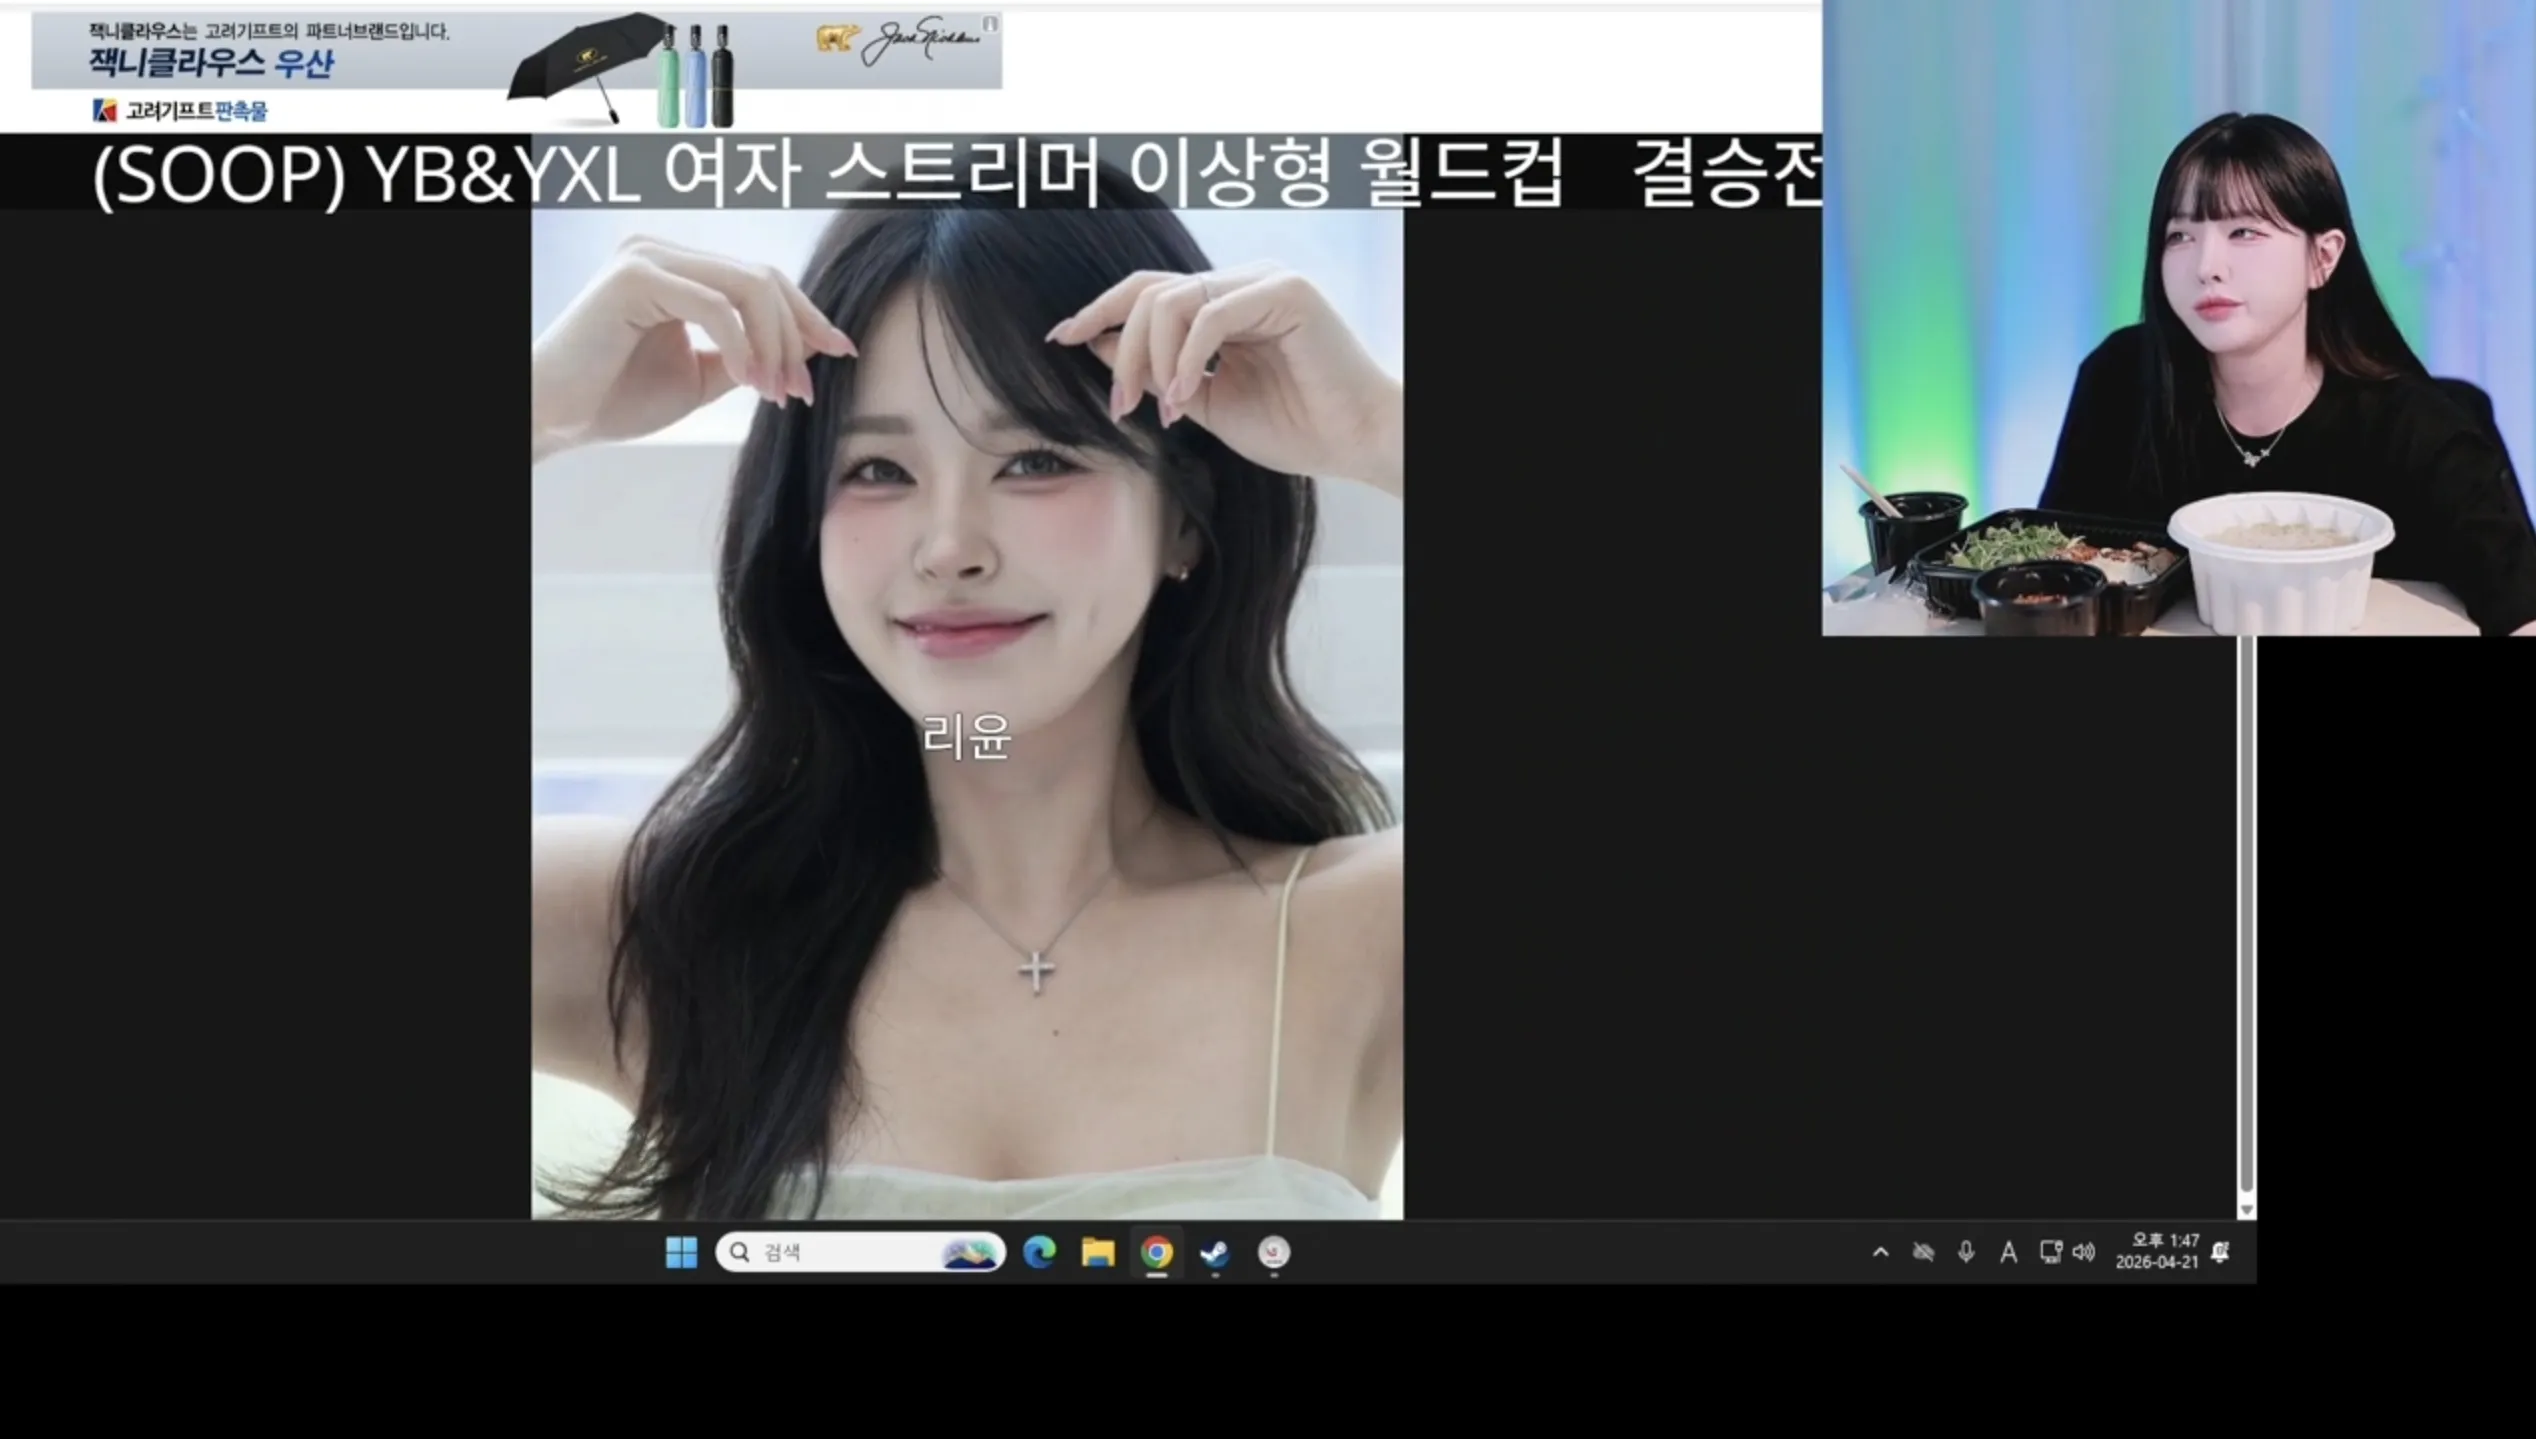The image size is (2536, 1439).
Task: Mute the microphone via its tray icon
Action: click(1965, 1252)
